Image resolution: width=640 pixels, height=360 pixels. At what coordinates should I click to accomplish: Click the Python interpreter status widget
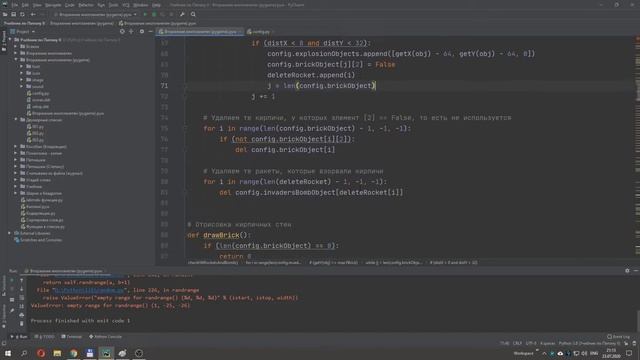coord(589,344)
